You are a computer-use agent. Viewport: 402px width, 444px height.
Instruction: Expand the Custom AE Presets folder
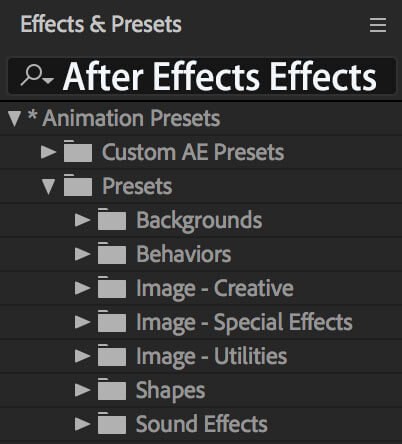point(49,152)
